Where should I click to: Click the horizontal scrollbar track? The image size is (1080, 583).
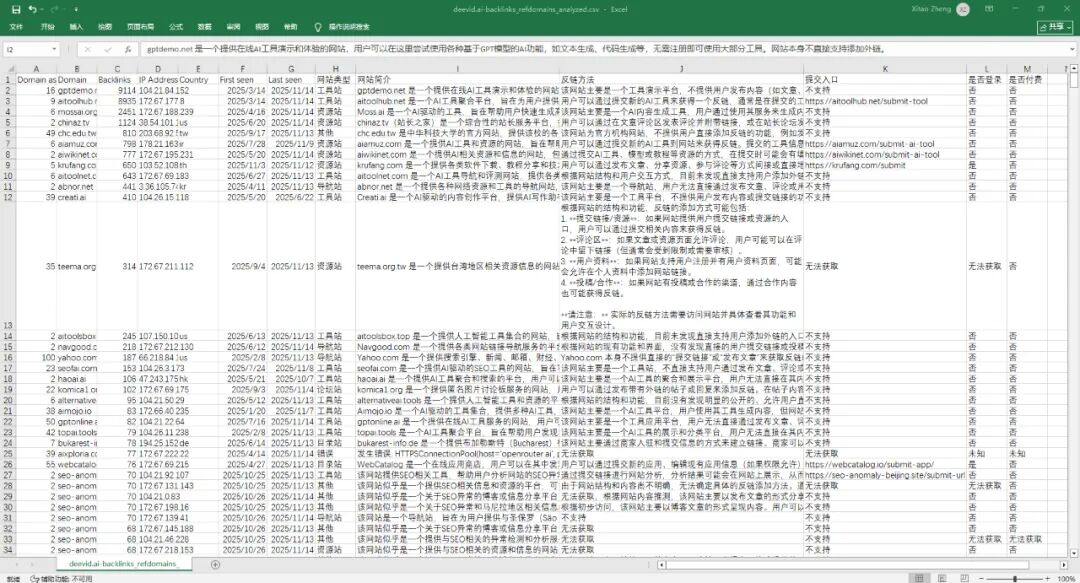[x=862, y=564]
